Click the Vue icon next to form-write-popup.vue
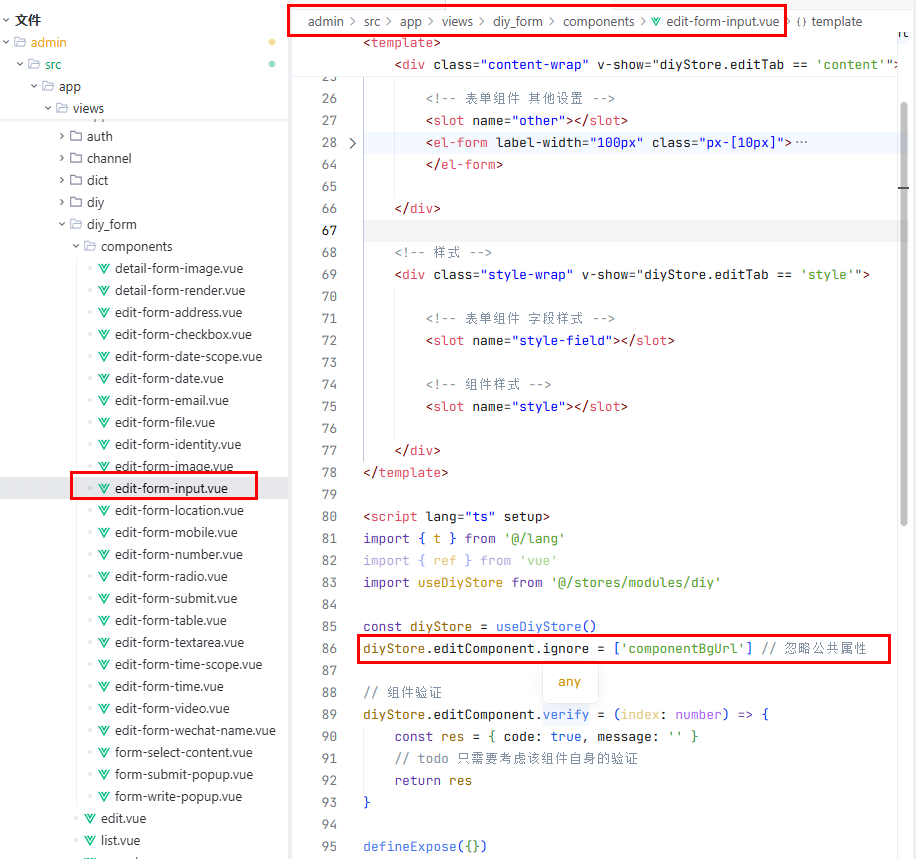 [104, 797]
